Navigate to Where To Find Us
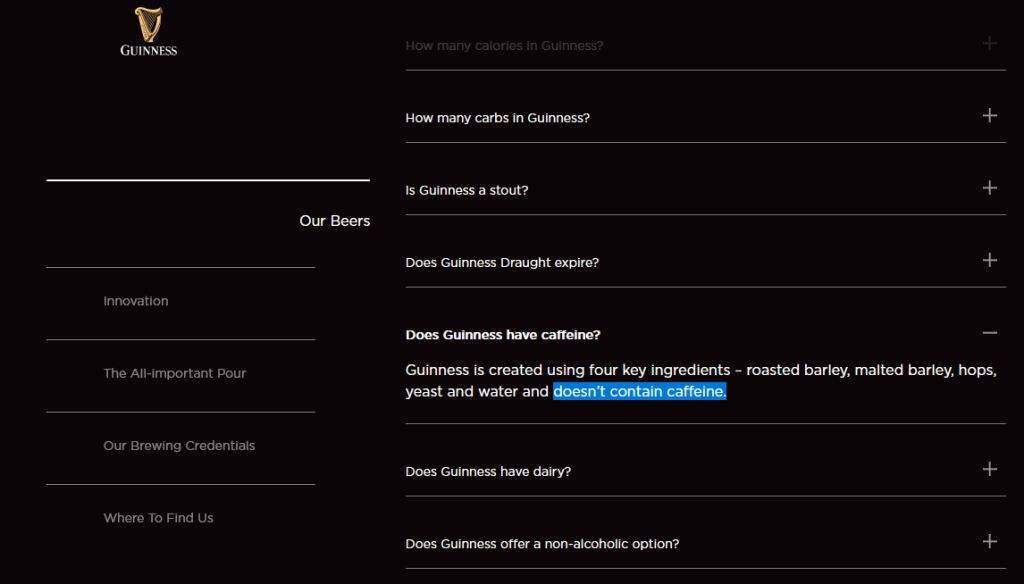Viewport: 1024px width, 584px height. pyautogui.click(x=158, y=518)
